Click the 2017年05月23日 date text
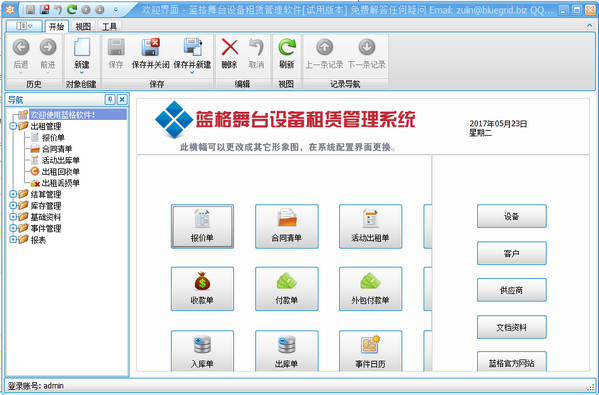 (x=498, y=123)
